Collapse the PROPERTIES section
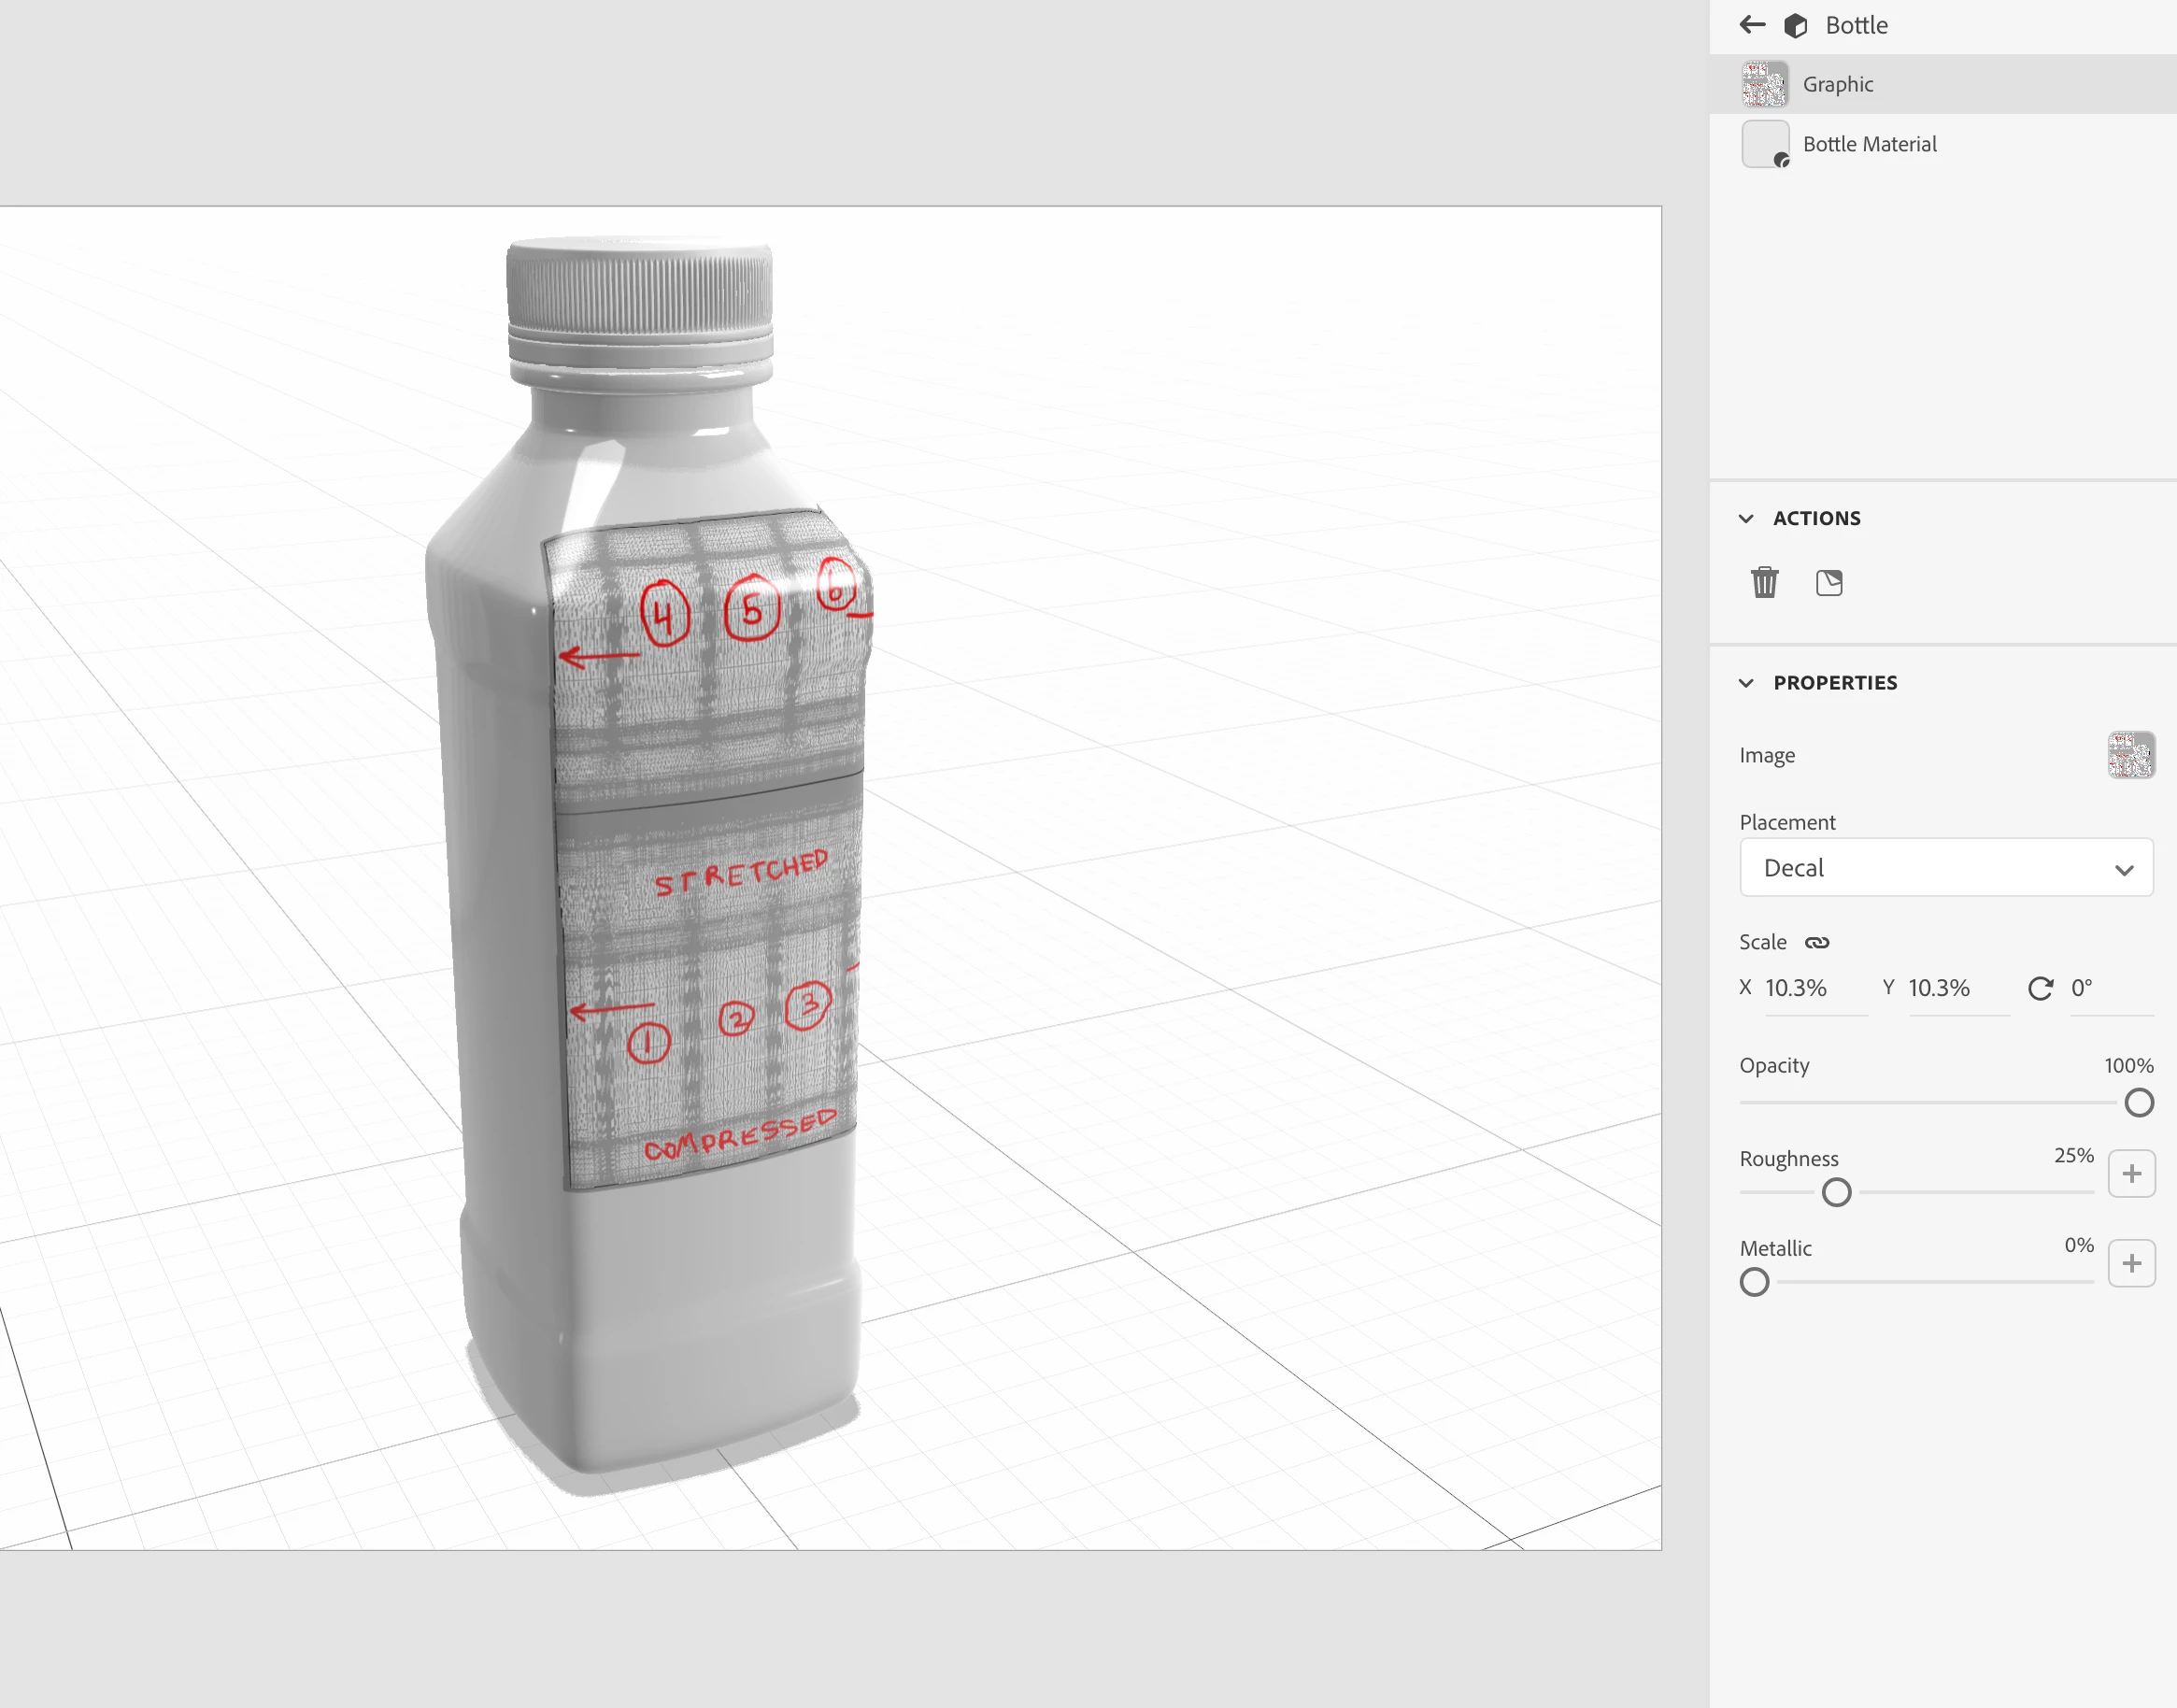Image resolution: width=2177 pixels, height=1708 pixels. [x=1746, y=683]
